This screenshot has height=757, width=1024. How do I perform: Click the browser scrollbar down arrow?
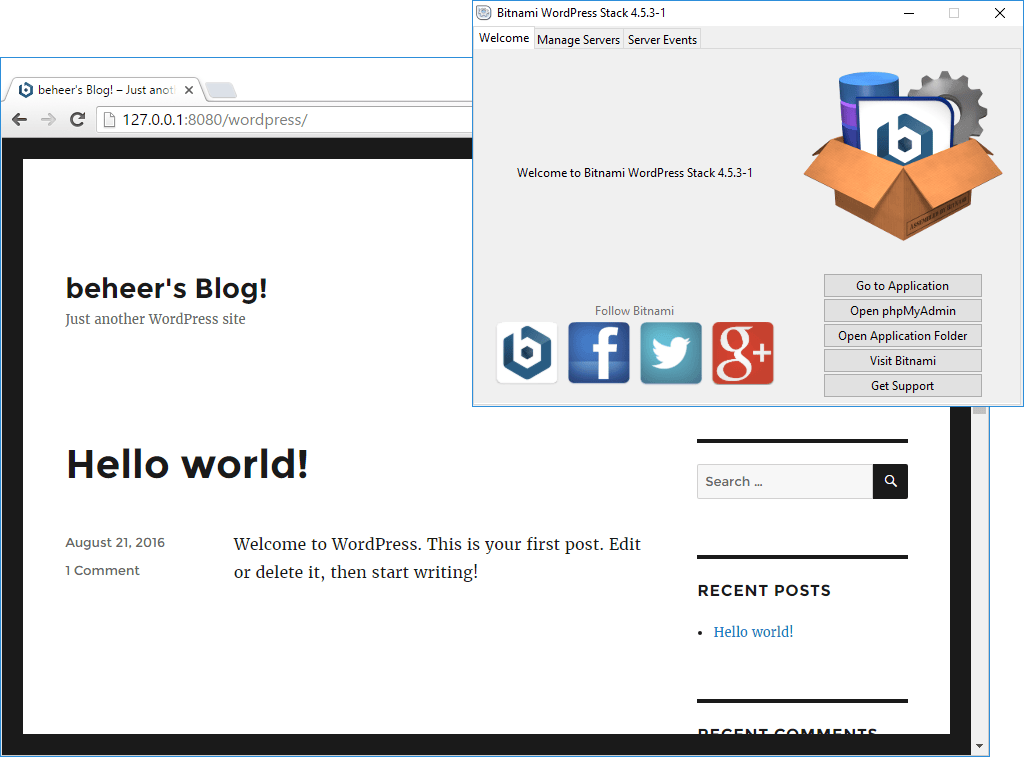(x=979, y=746)
